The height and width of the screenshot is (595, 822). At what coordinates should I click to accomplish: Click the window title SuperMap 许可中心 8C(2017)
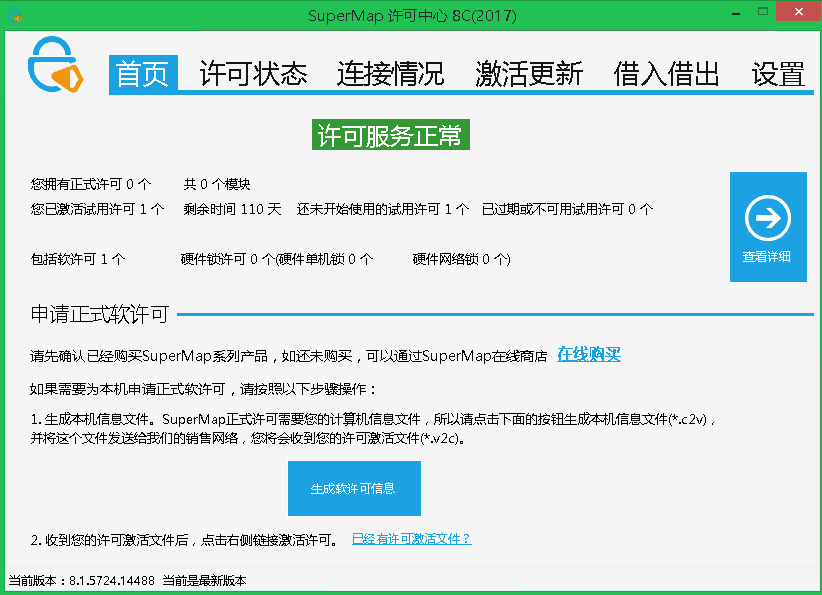[x=412, y=16]
